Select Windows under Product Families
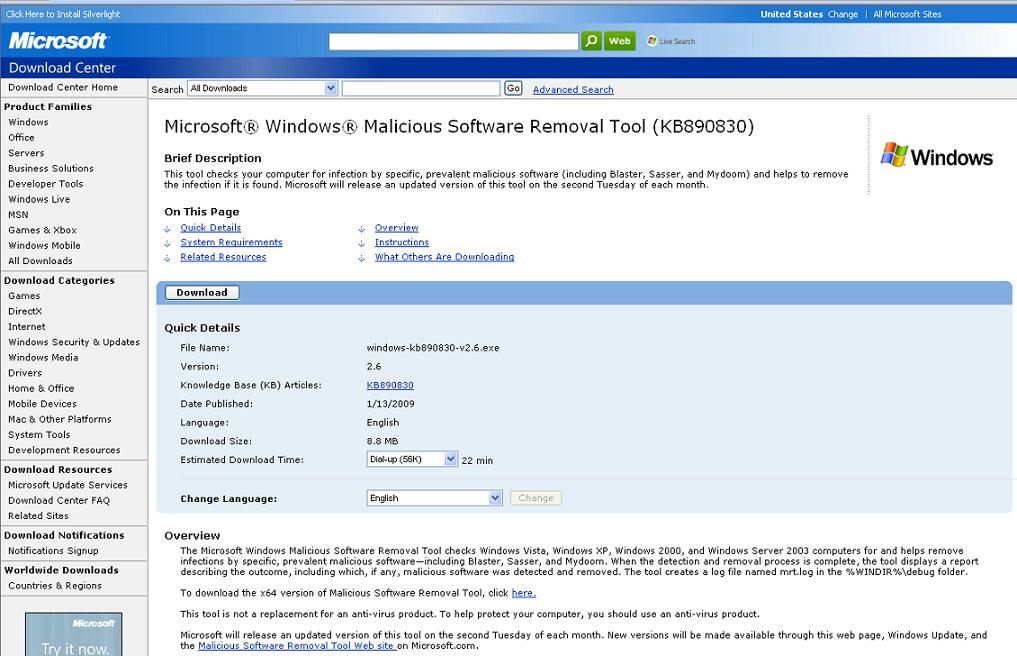The height and width of the screenshot is (656, 1017). tap(28, 122)
